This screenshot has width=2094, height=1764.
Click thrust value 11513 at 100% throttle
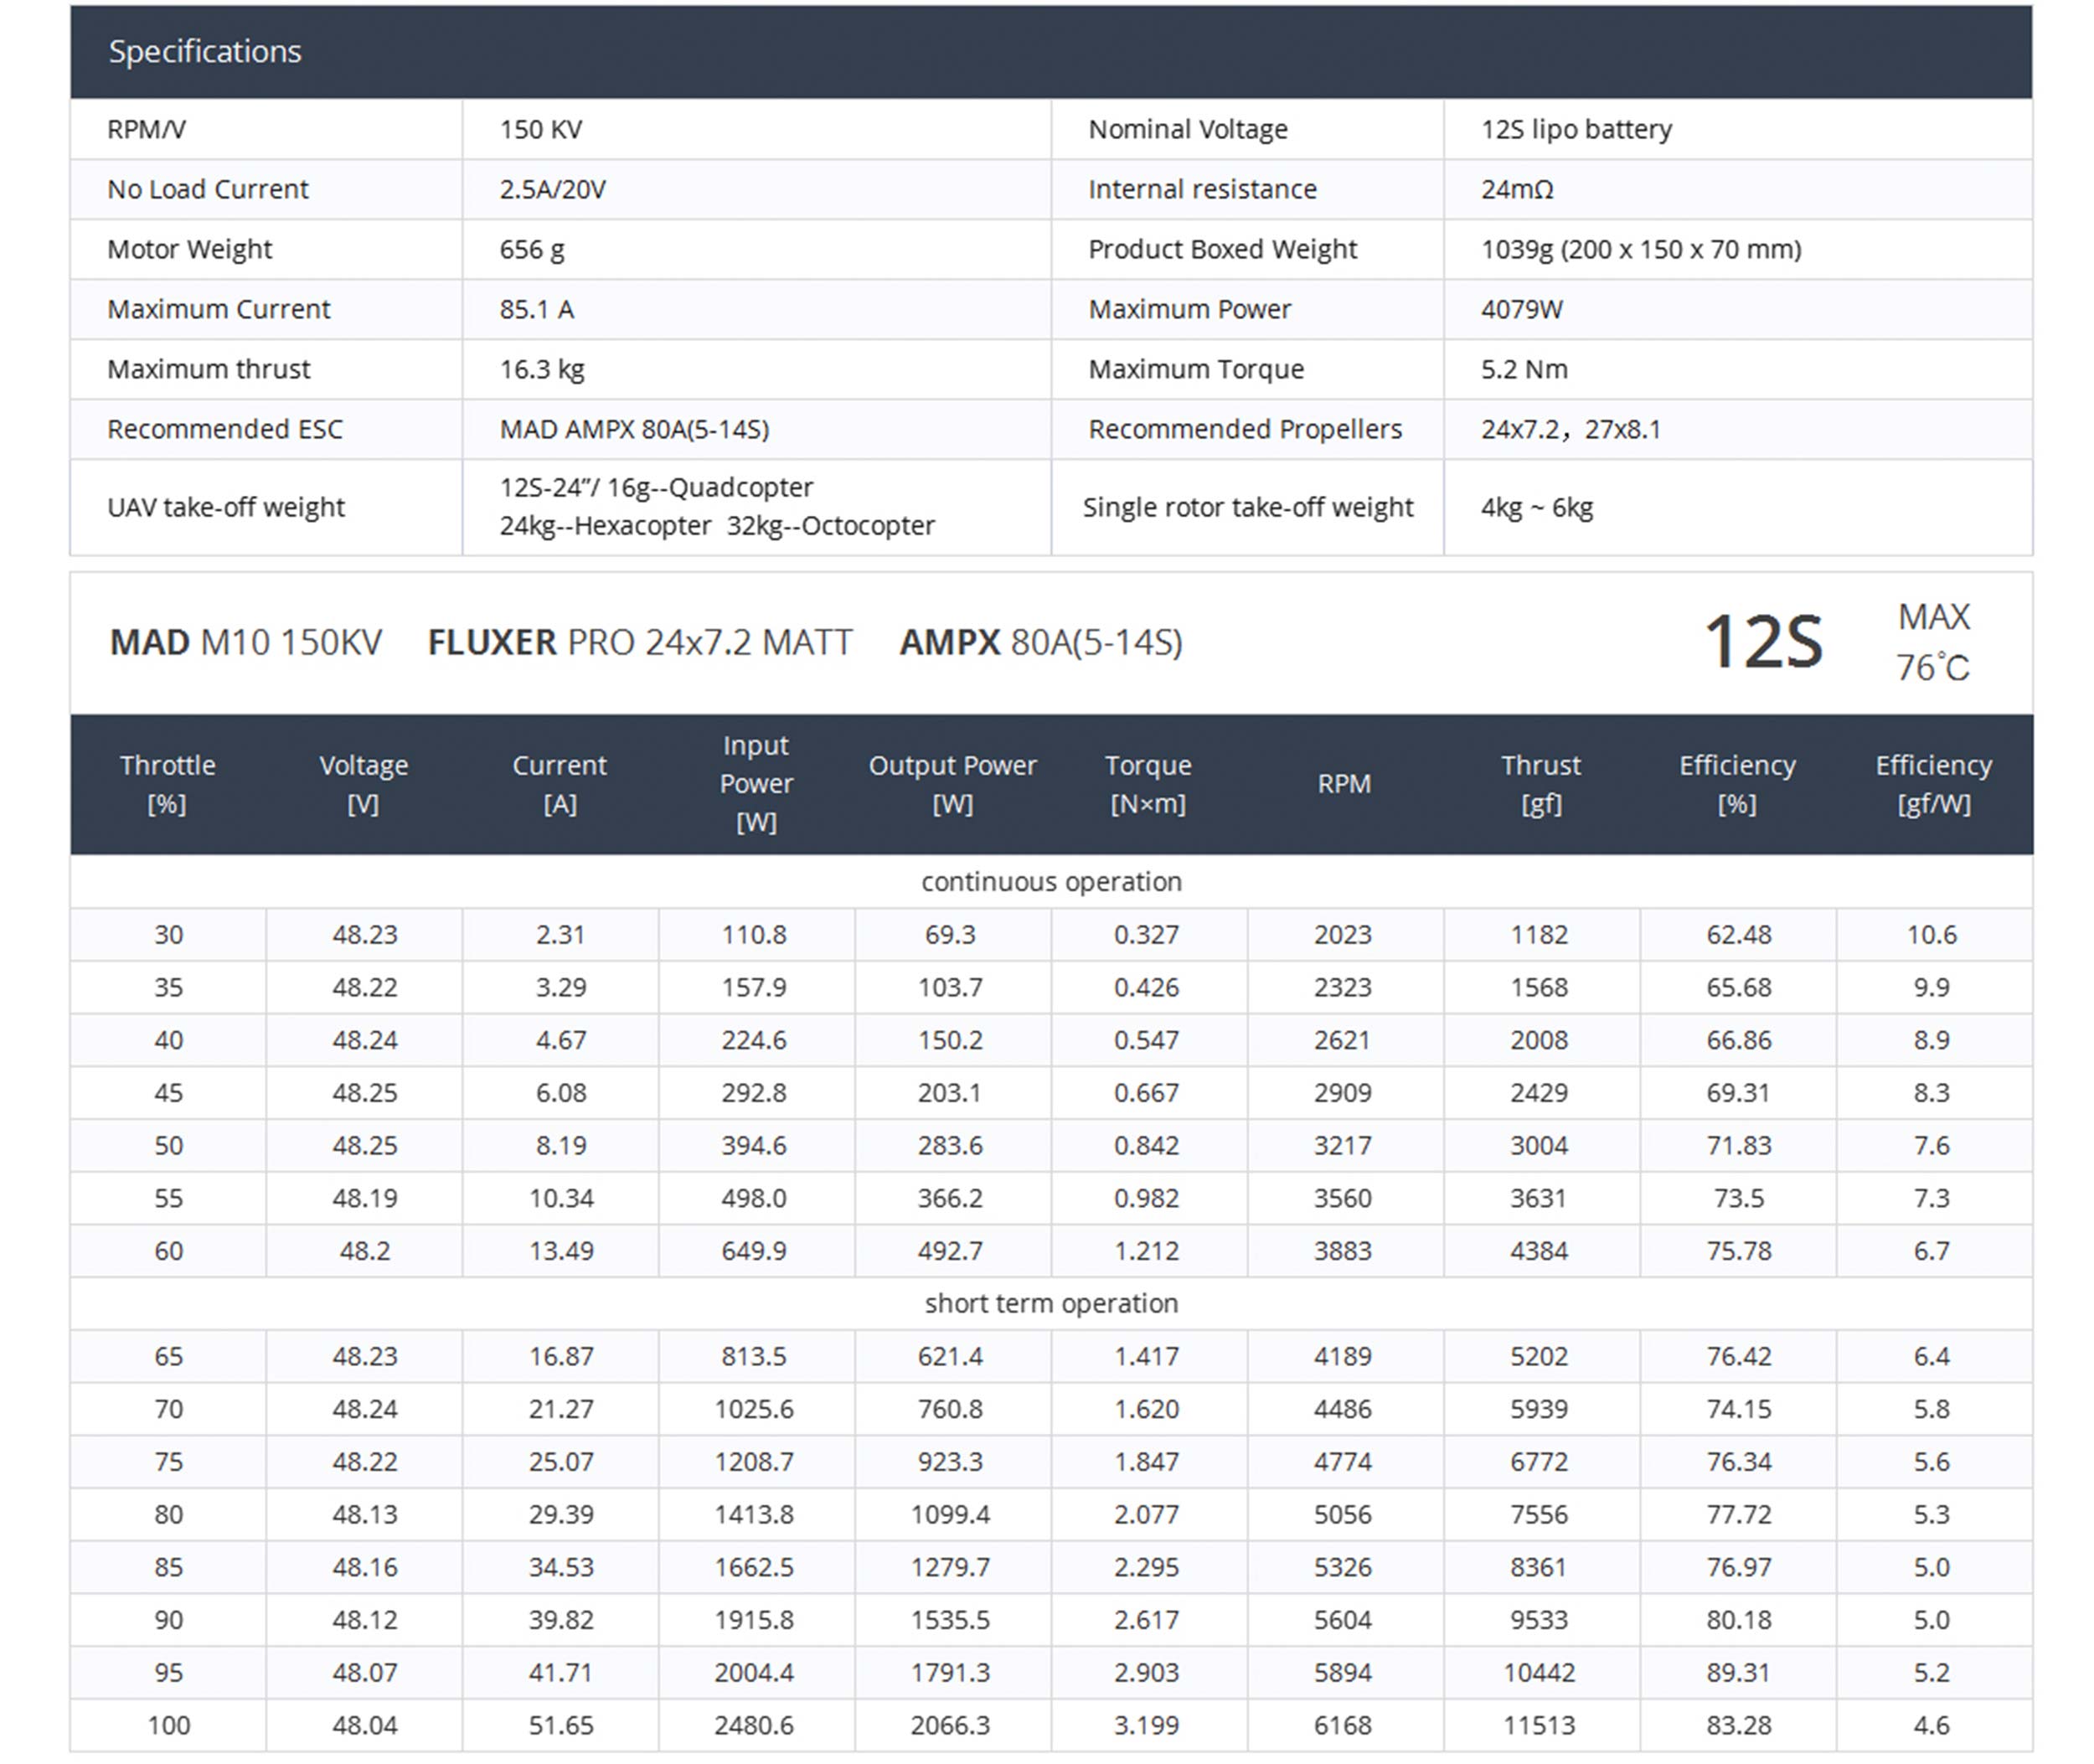(x=1539, y=1725)
